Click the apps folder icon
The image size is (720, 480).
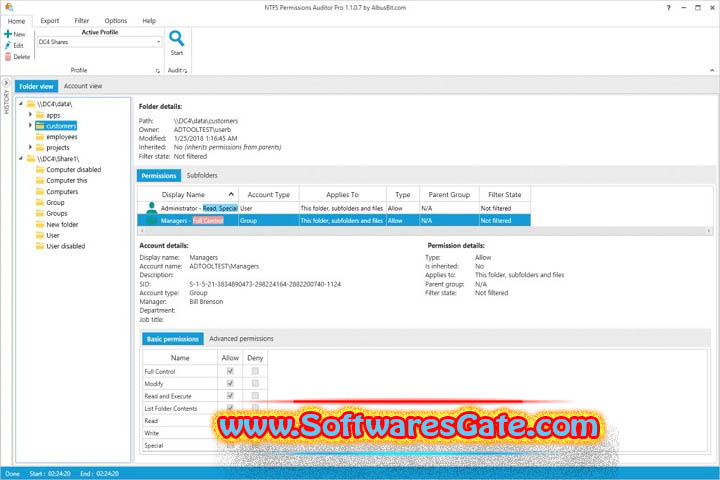pos(40,115)
